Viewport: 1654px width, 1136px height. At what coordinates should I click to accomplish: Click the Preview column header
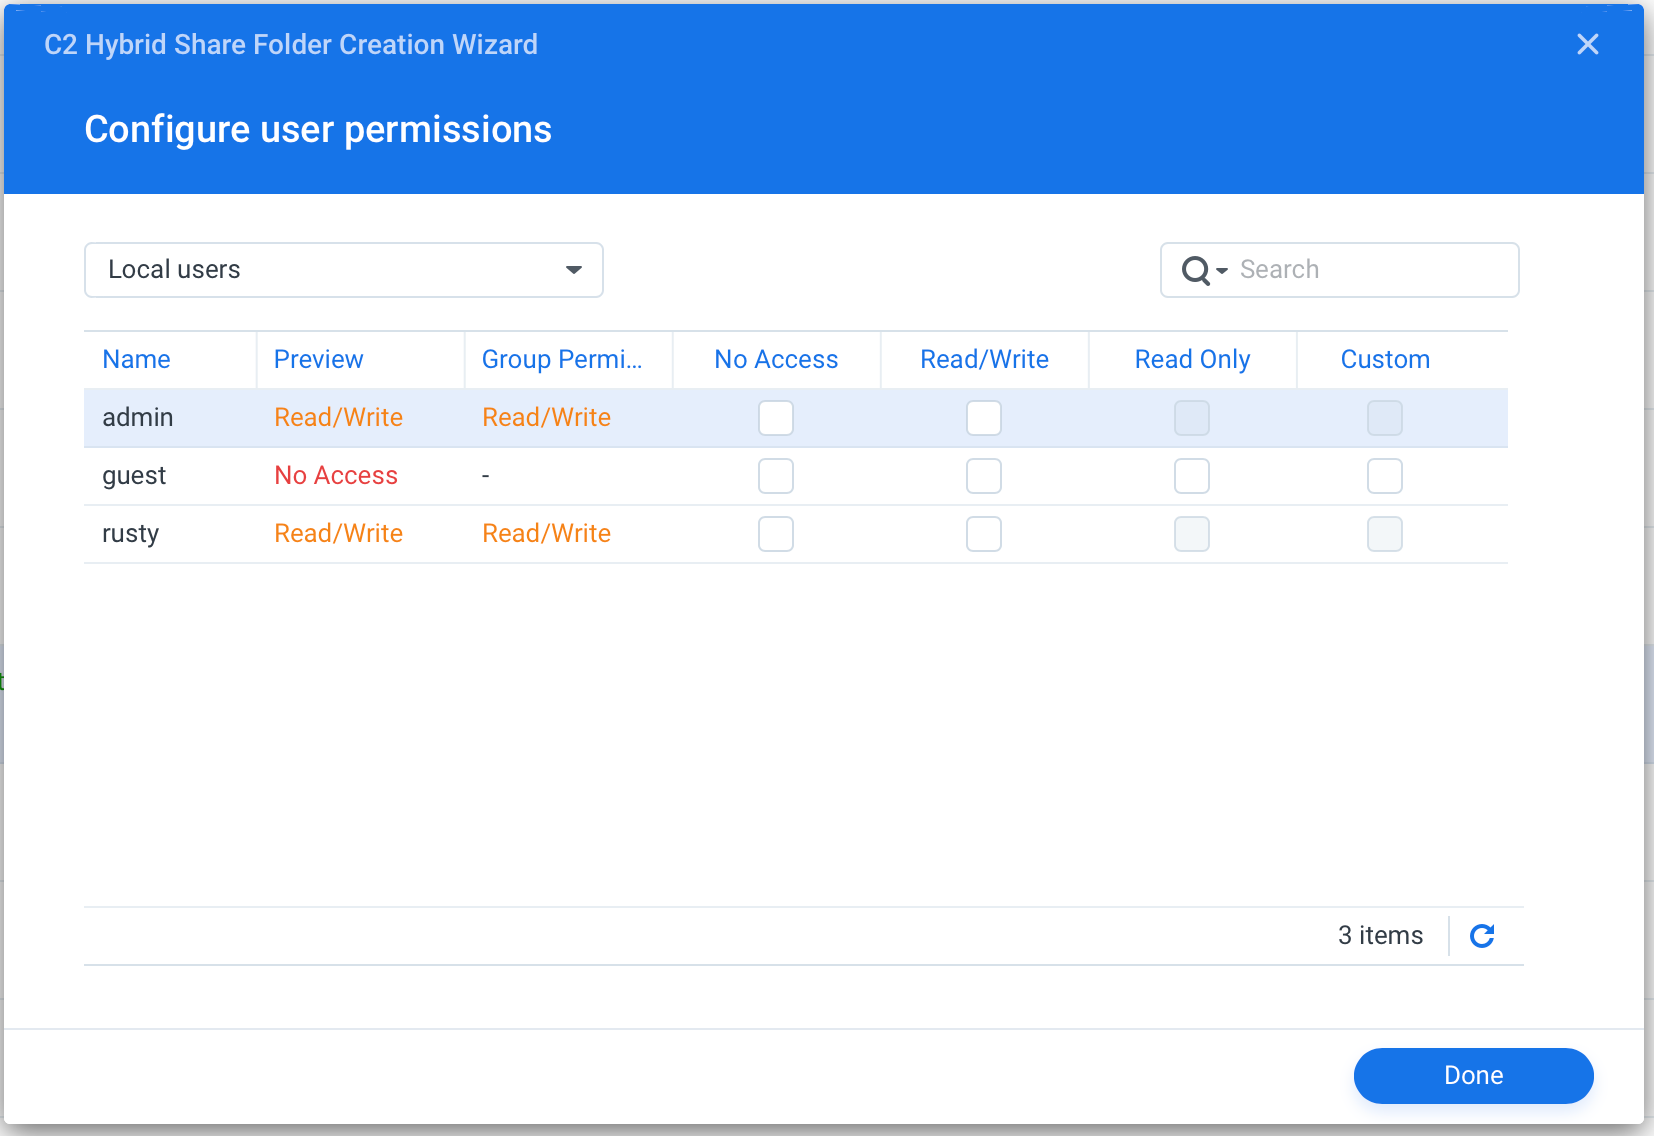[319, 360]
